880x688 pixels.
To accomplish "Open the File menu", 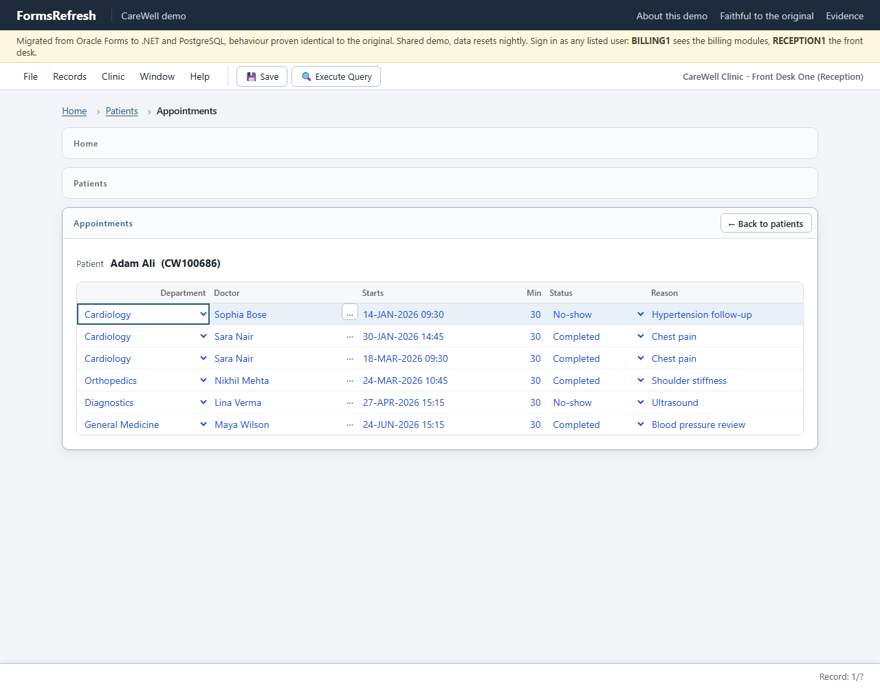I will click(x=30, y=76).
